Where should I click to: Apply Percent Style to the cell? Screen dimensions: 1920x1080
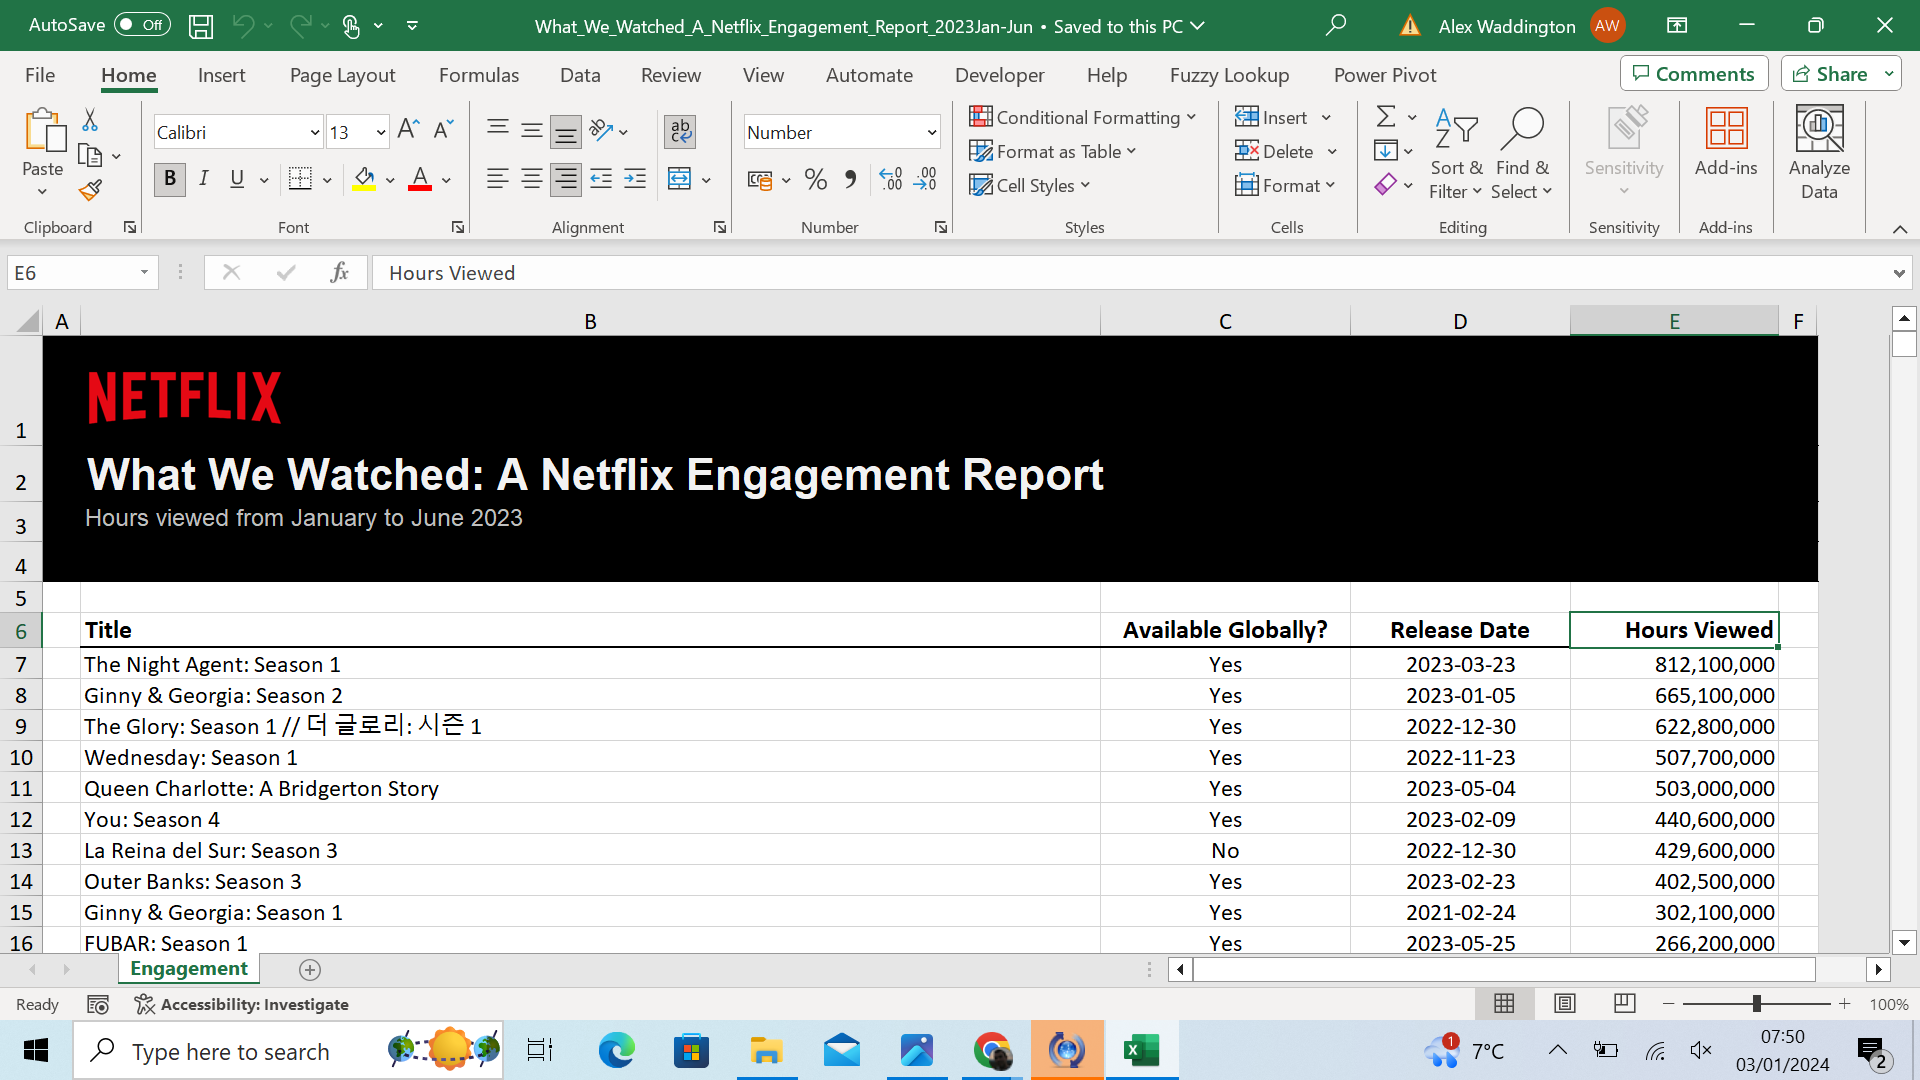[x=815, y=179]
